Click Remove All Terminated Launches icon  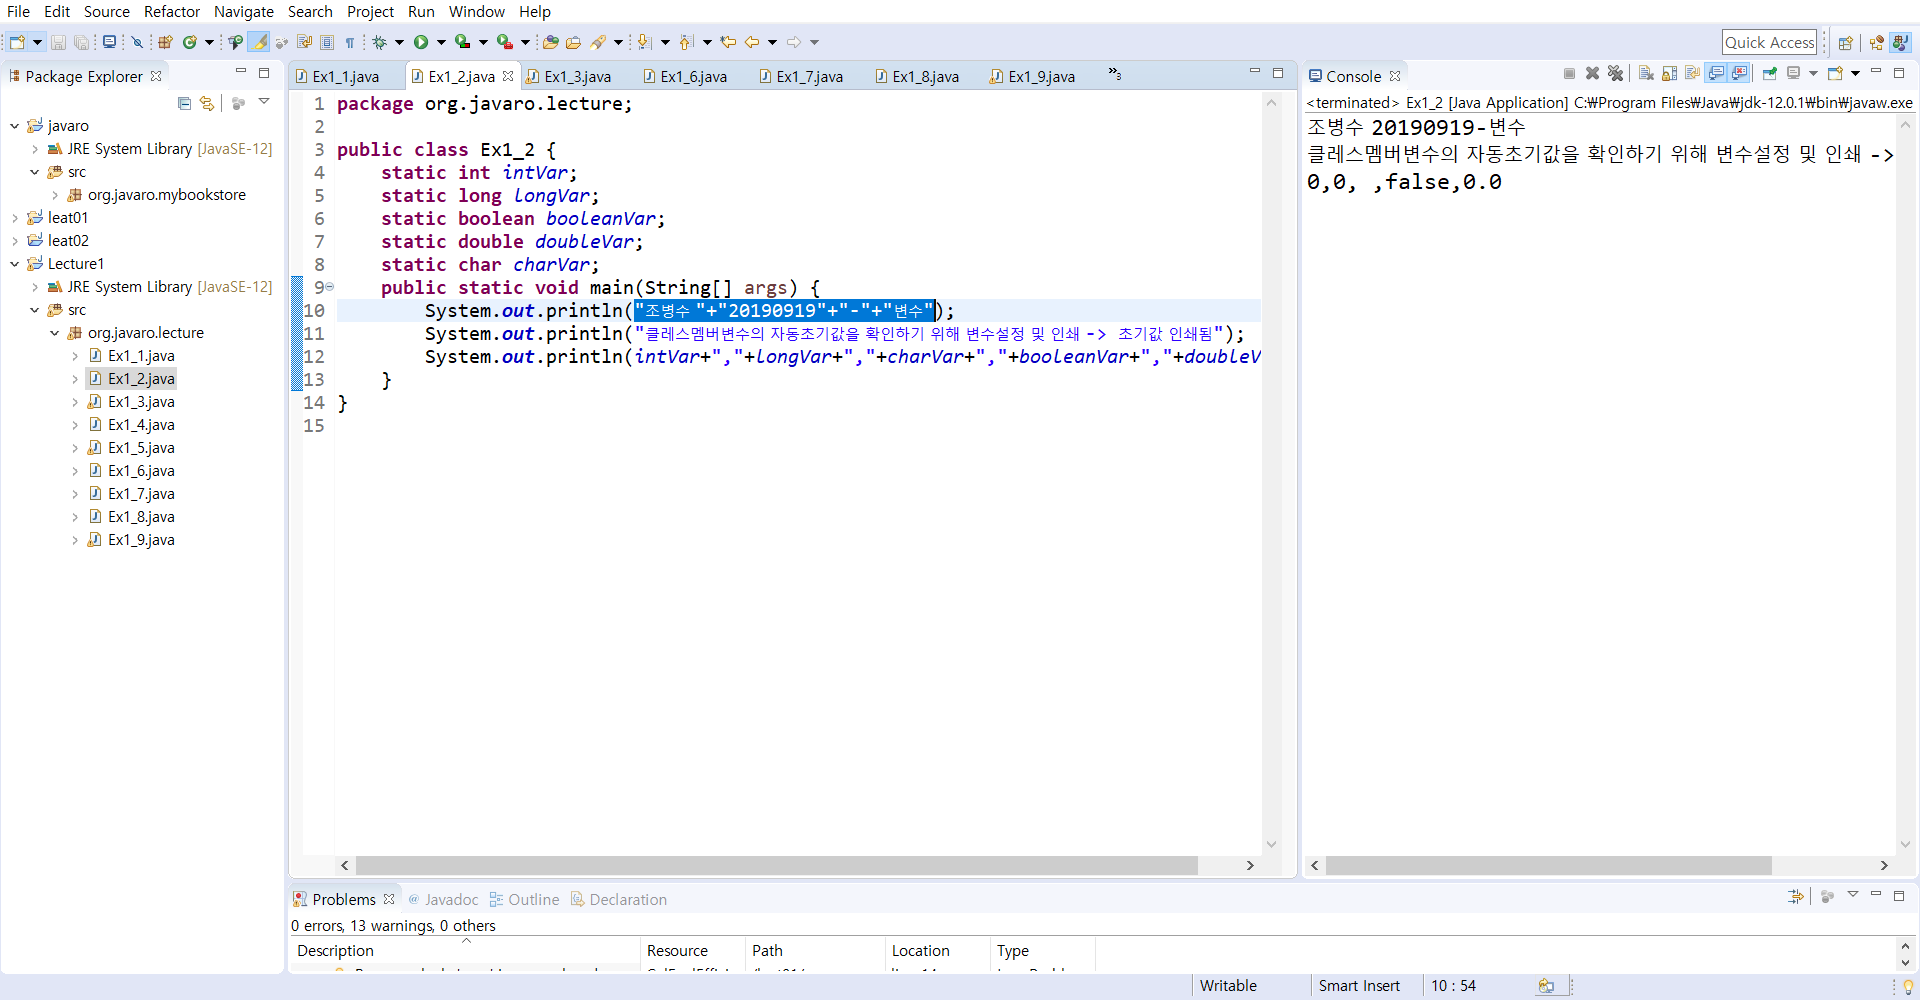[1615, 73]
